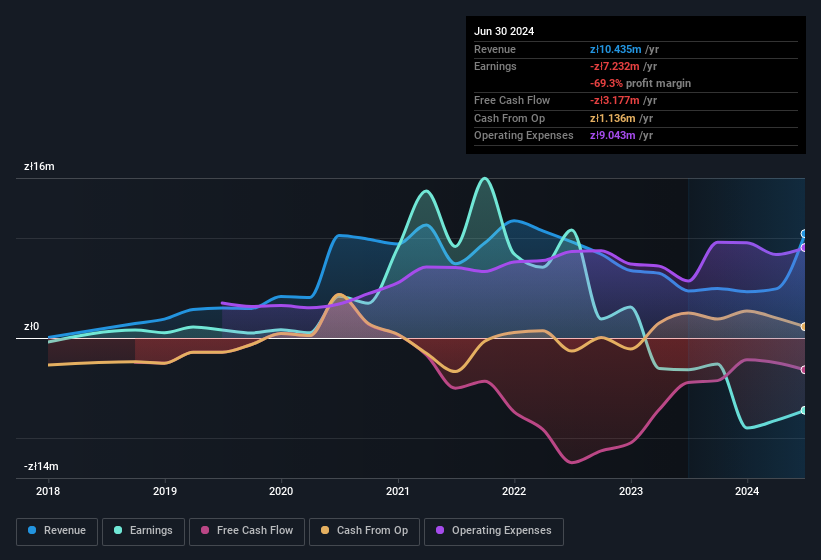
Task: Click the 2019 x-axis label
Action: point(165,491)
